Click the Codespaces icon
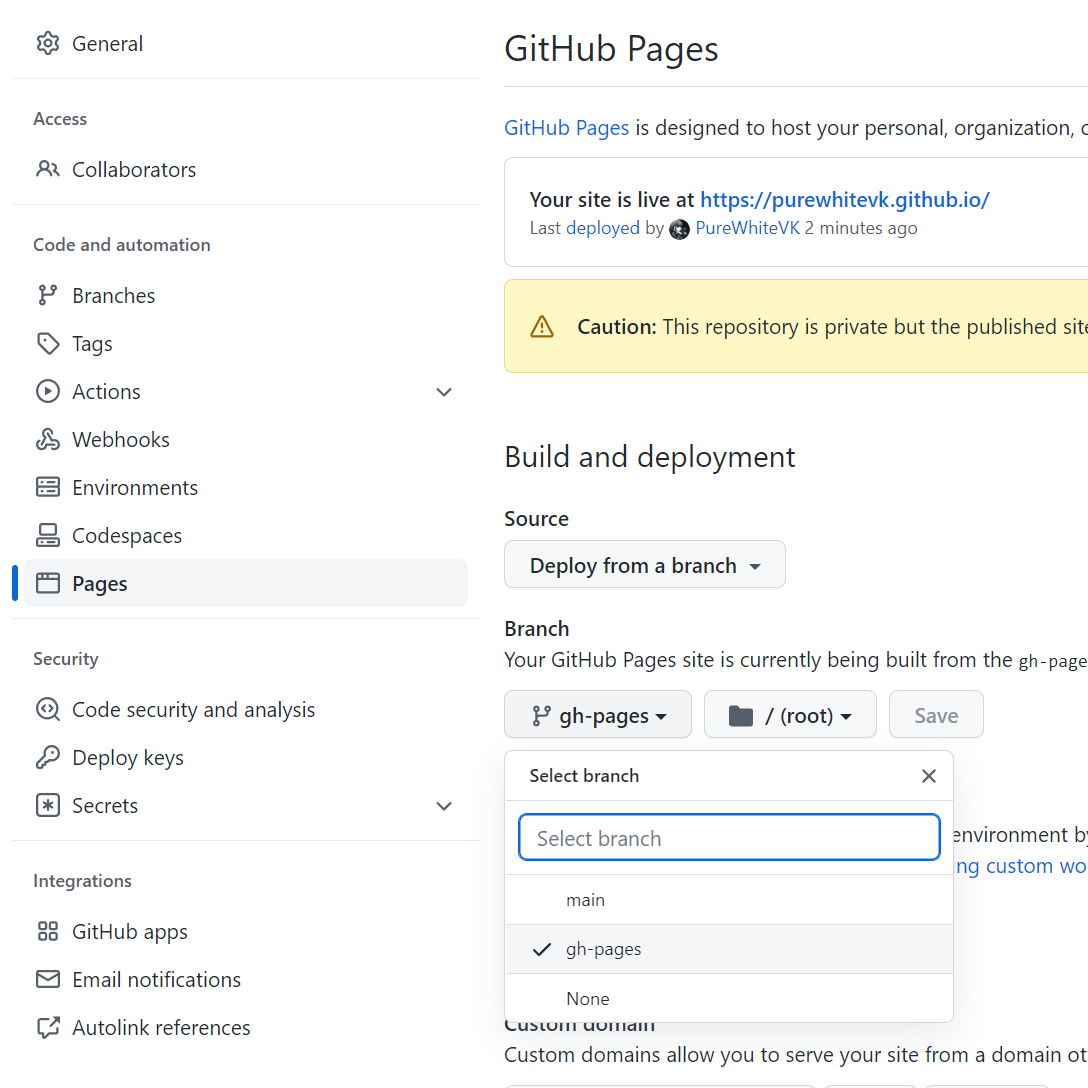The image size is (1088, 1088). (47, 535)
